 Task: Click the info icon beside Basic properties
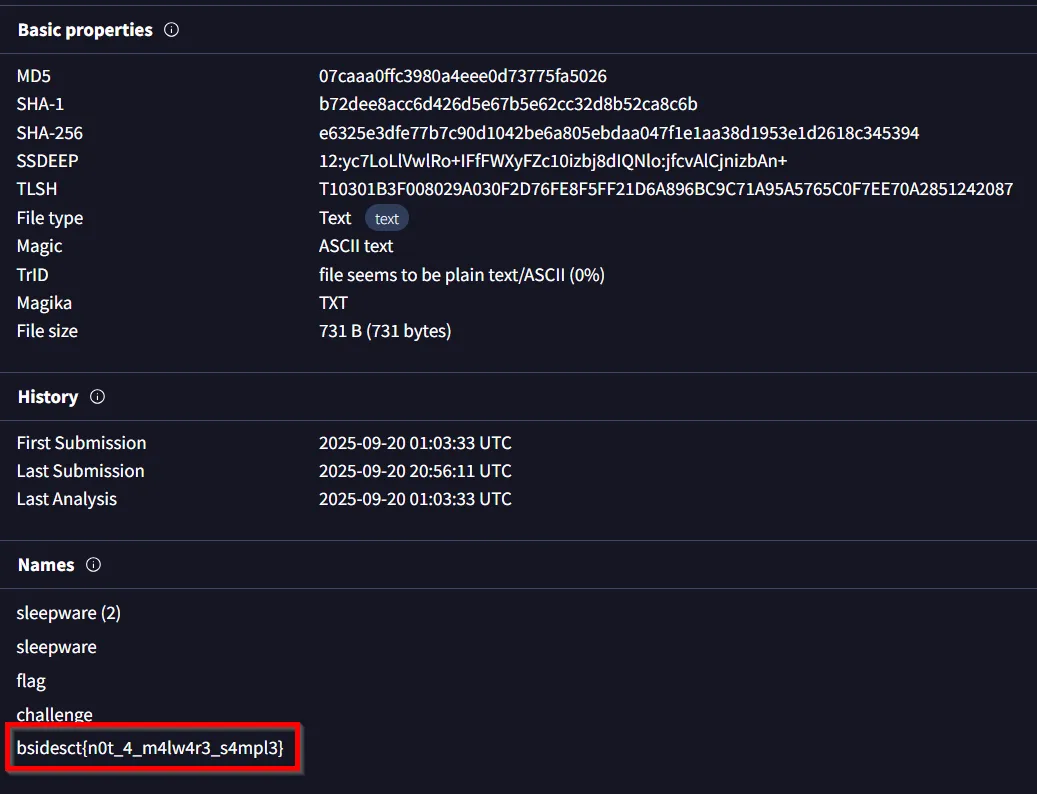[x=171, y=30]
